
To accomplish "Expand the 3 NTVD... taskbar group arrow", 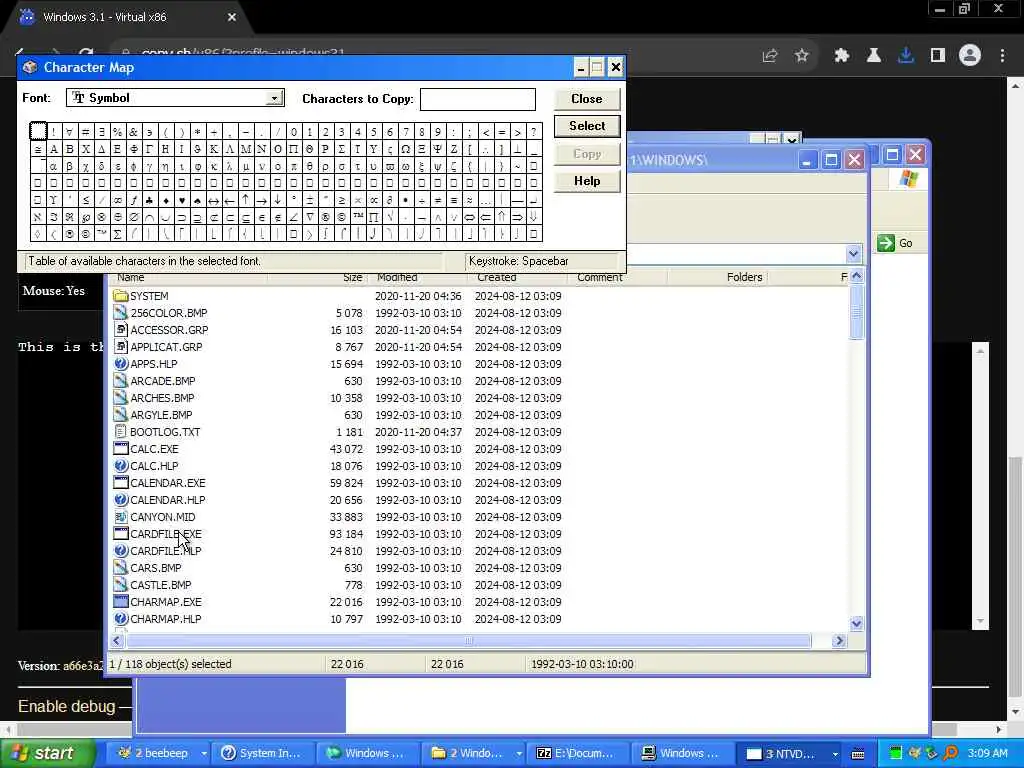I will coord(835,753).
